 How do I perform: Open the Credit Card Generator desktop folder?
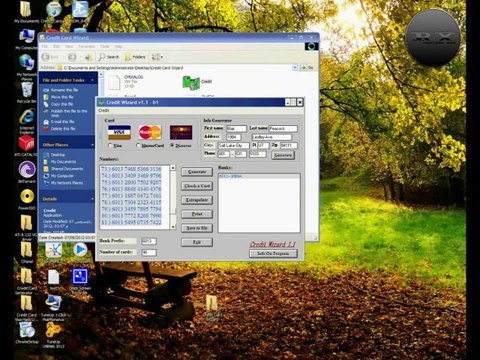coord(27,280)
